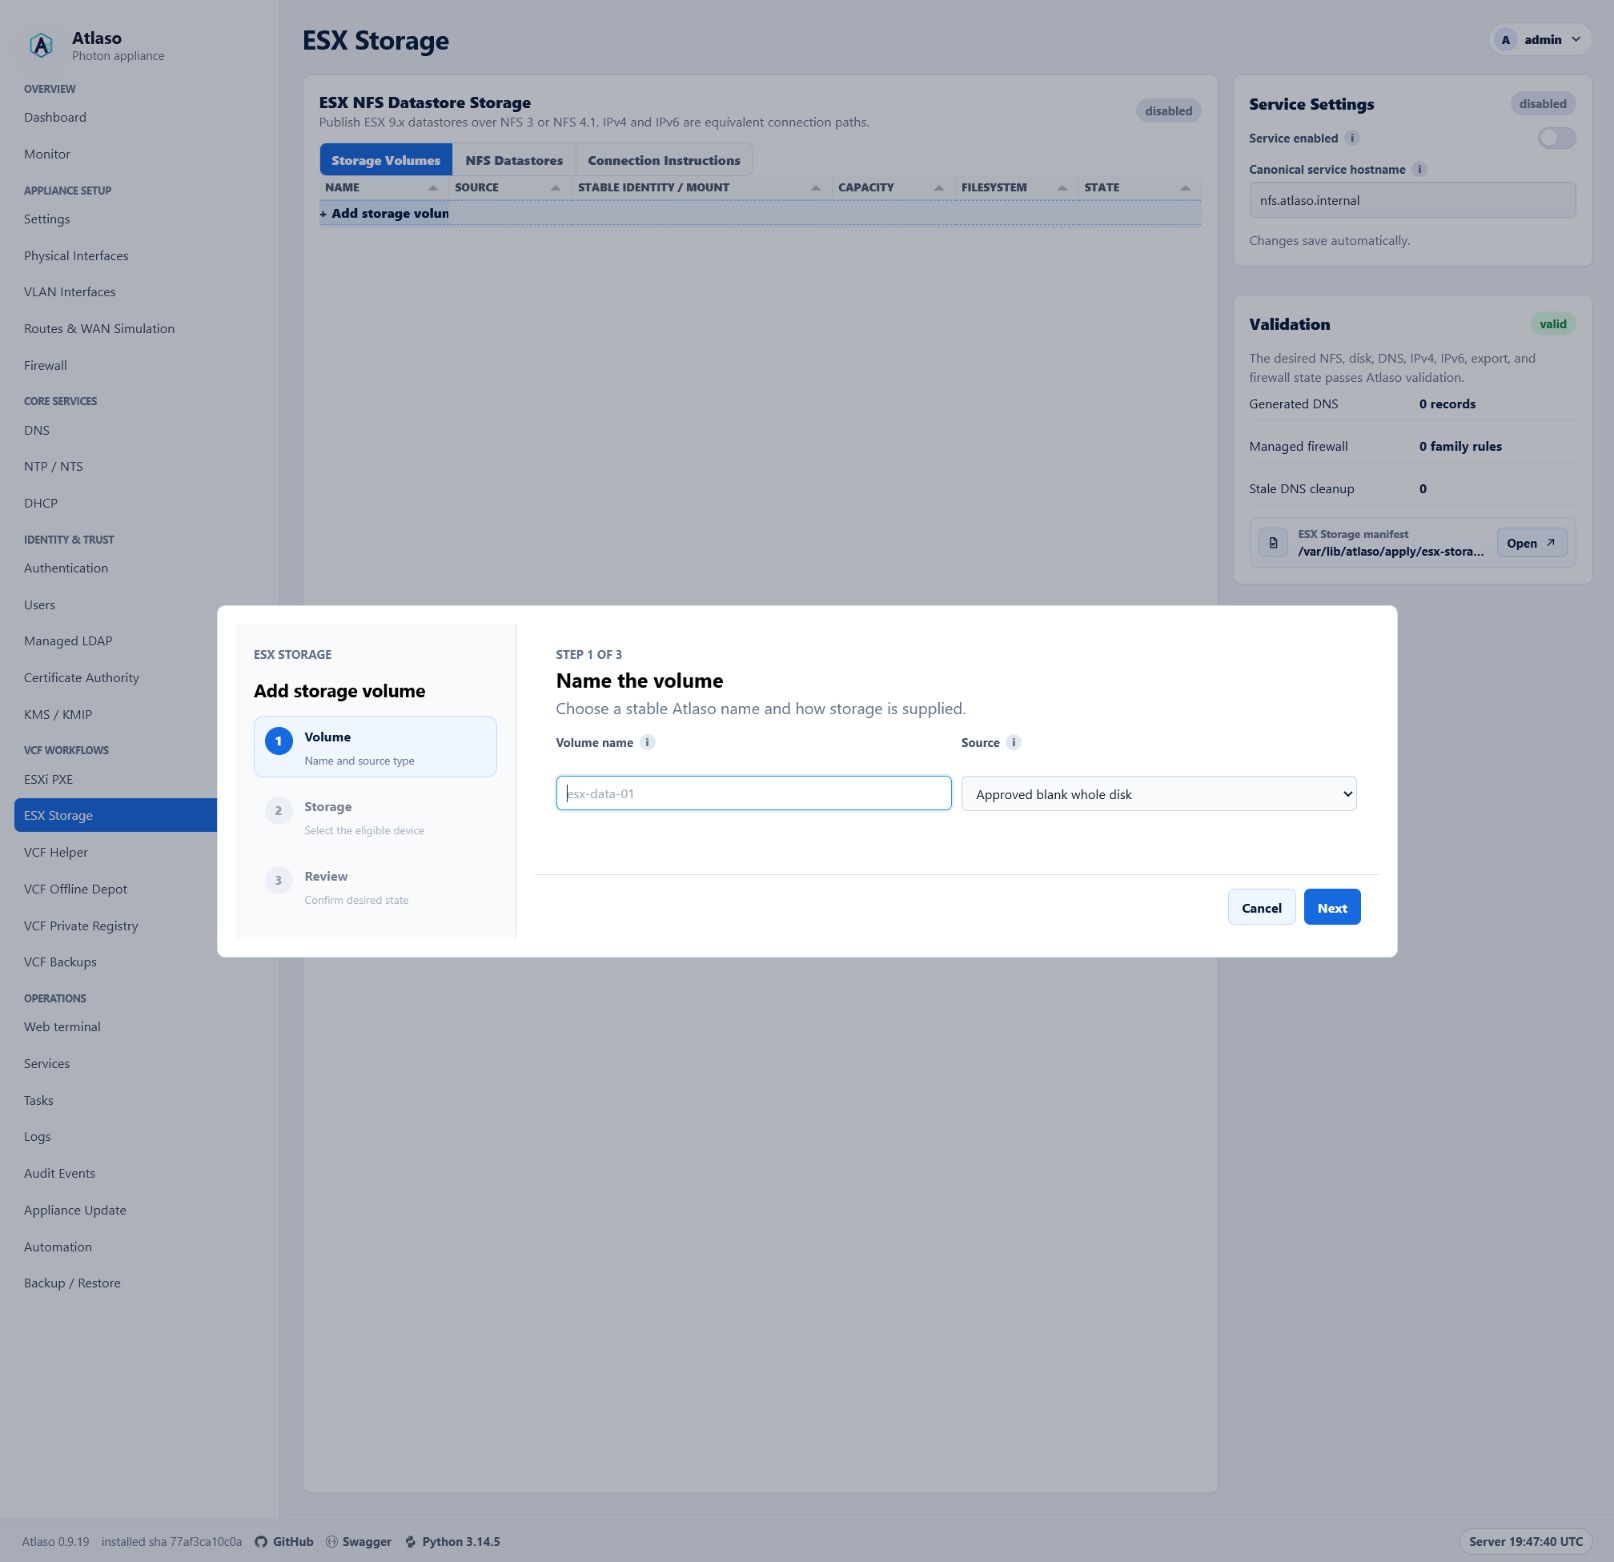Open ESXi PXE in the sidebar
The image size is (1614, 1562).
tap(116, 779)
